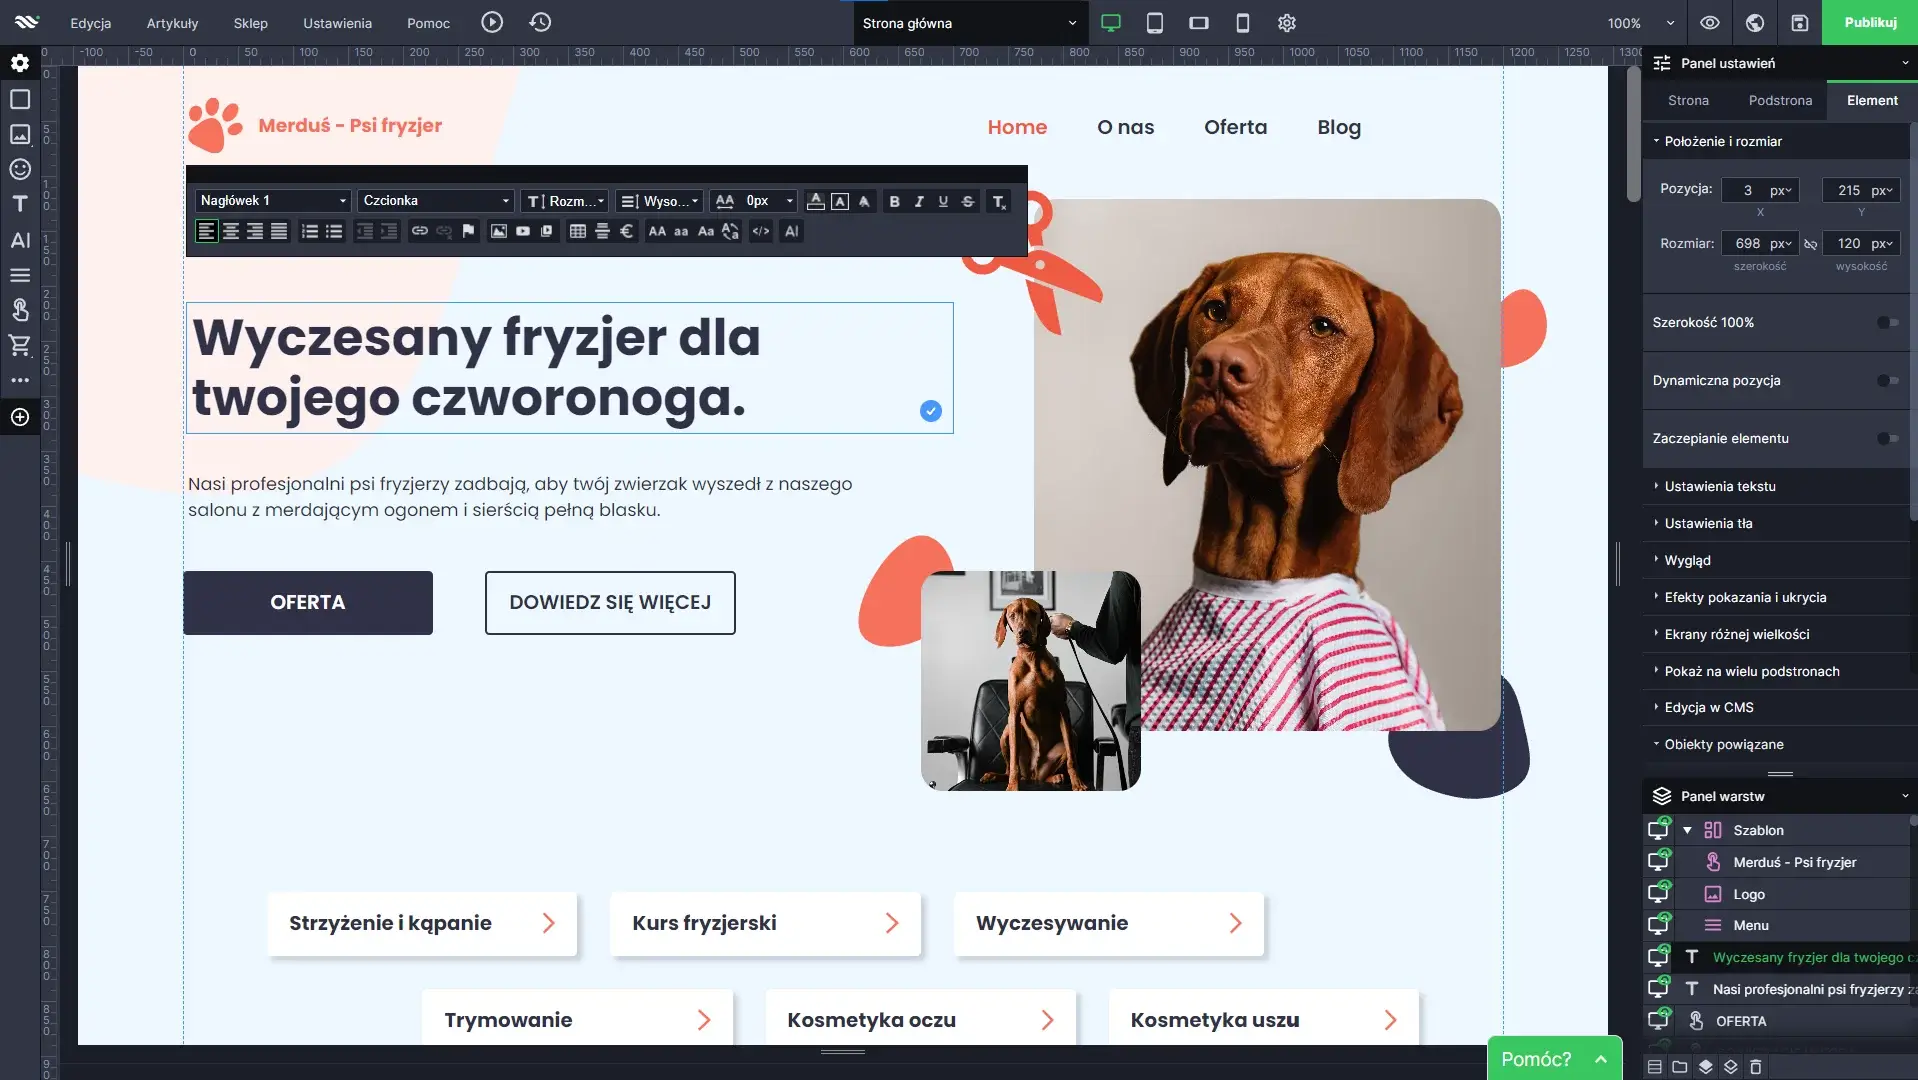This screenshot has height=1080, width=1918.
Task: Open the Strona główna page selector
Action: [969, 23]
